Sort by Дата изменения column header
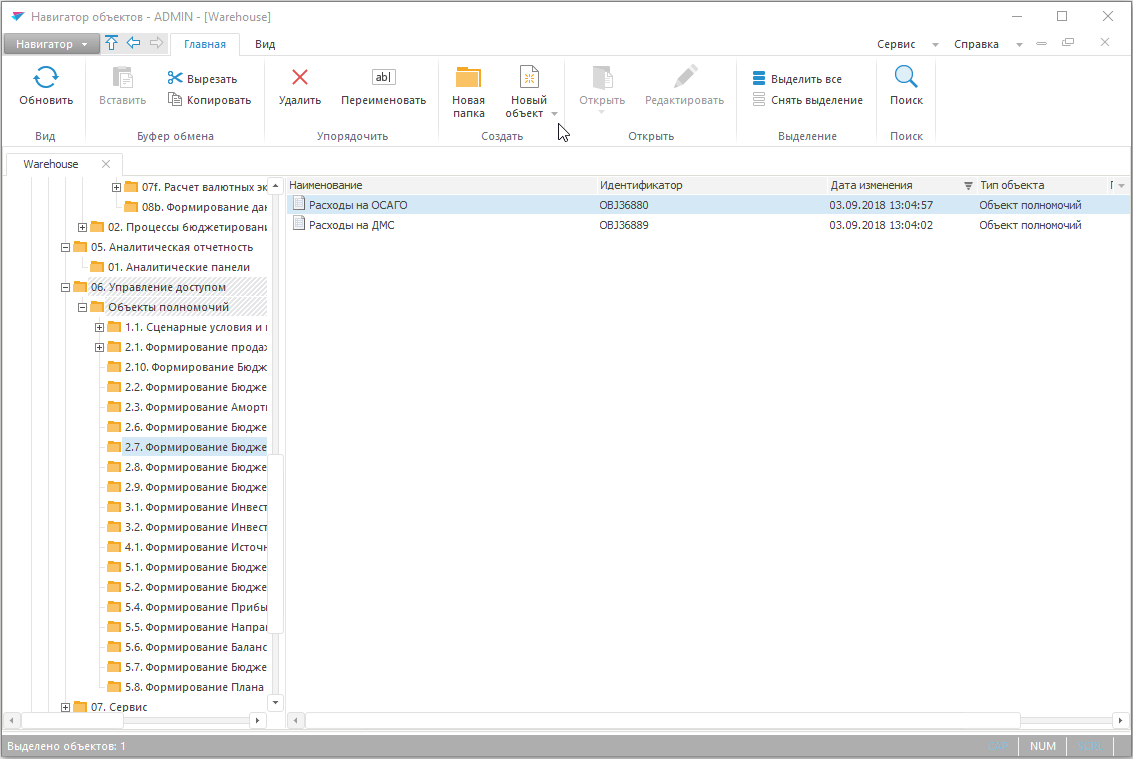 (871, 185)
